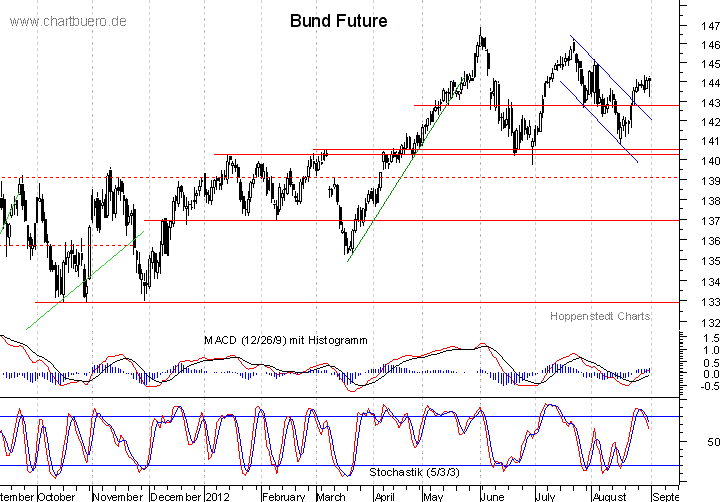Select 'December' on the time axis

pos(176,496)
